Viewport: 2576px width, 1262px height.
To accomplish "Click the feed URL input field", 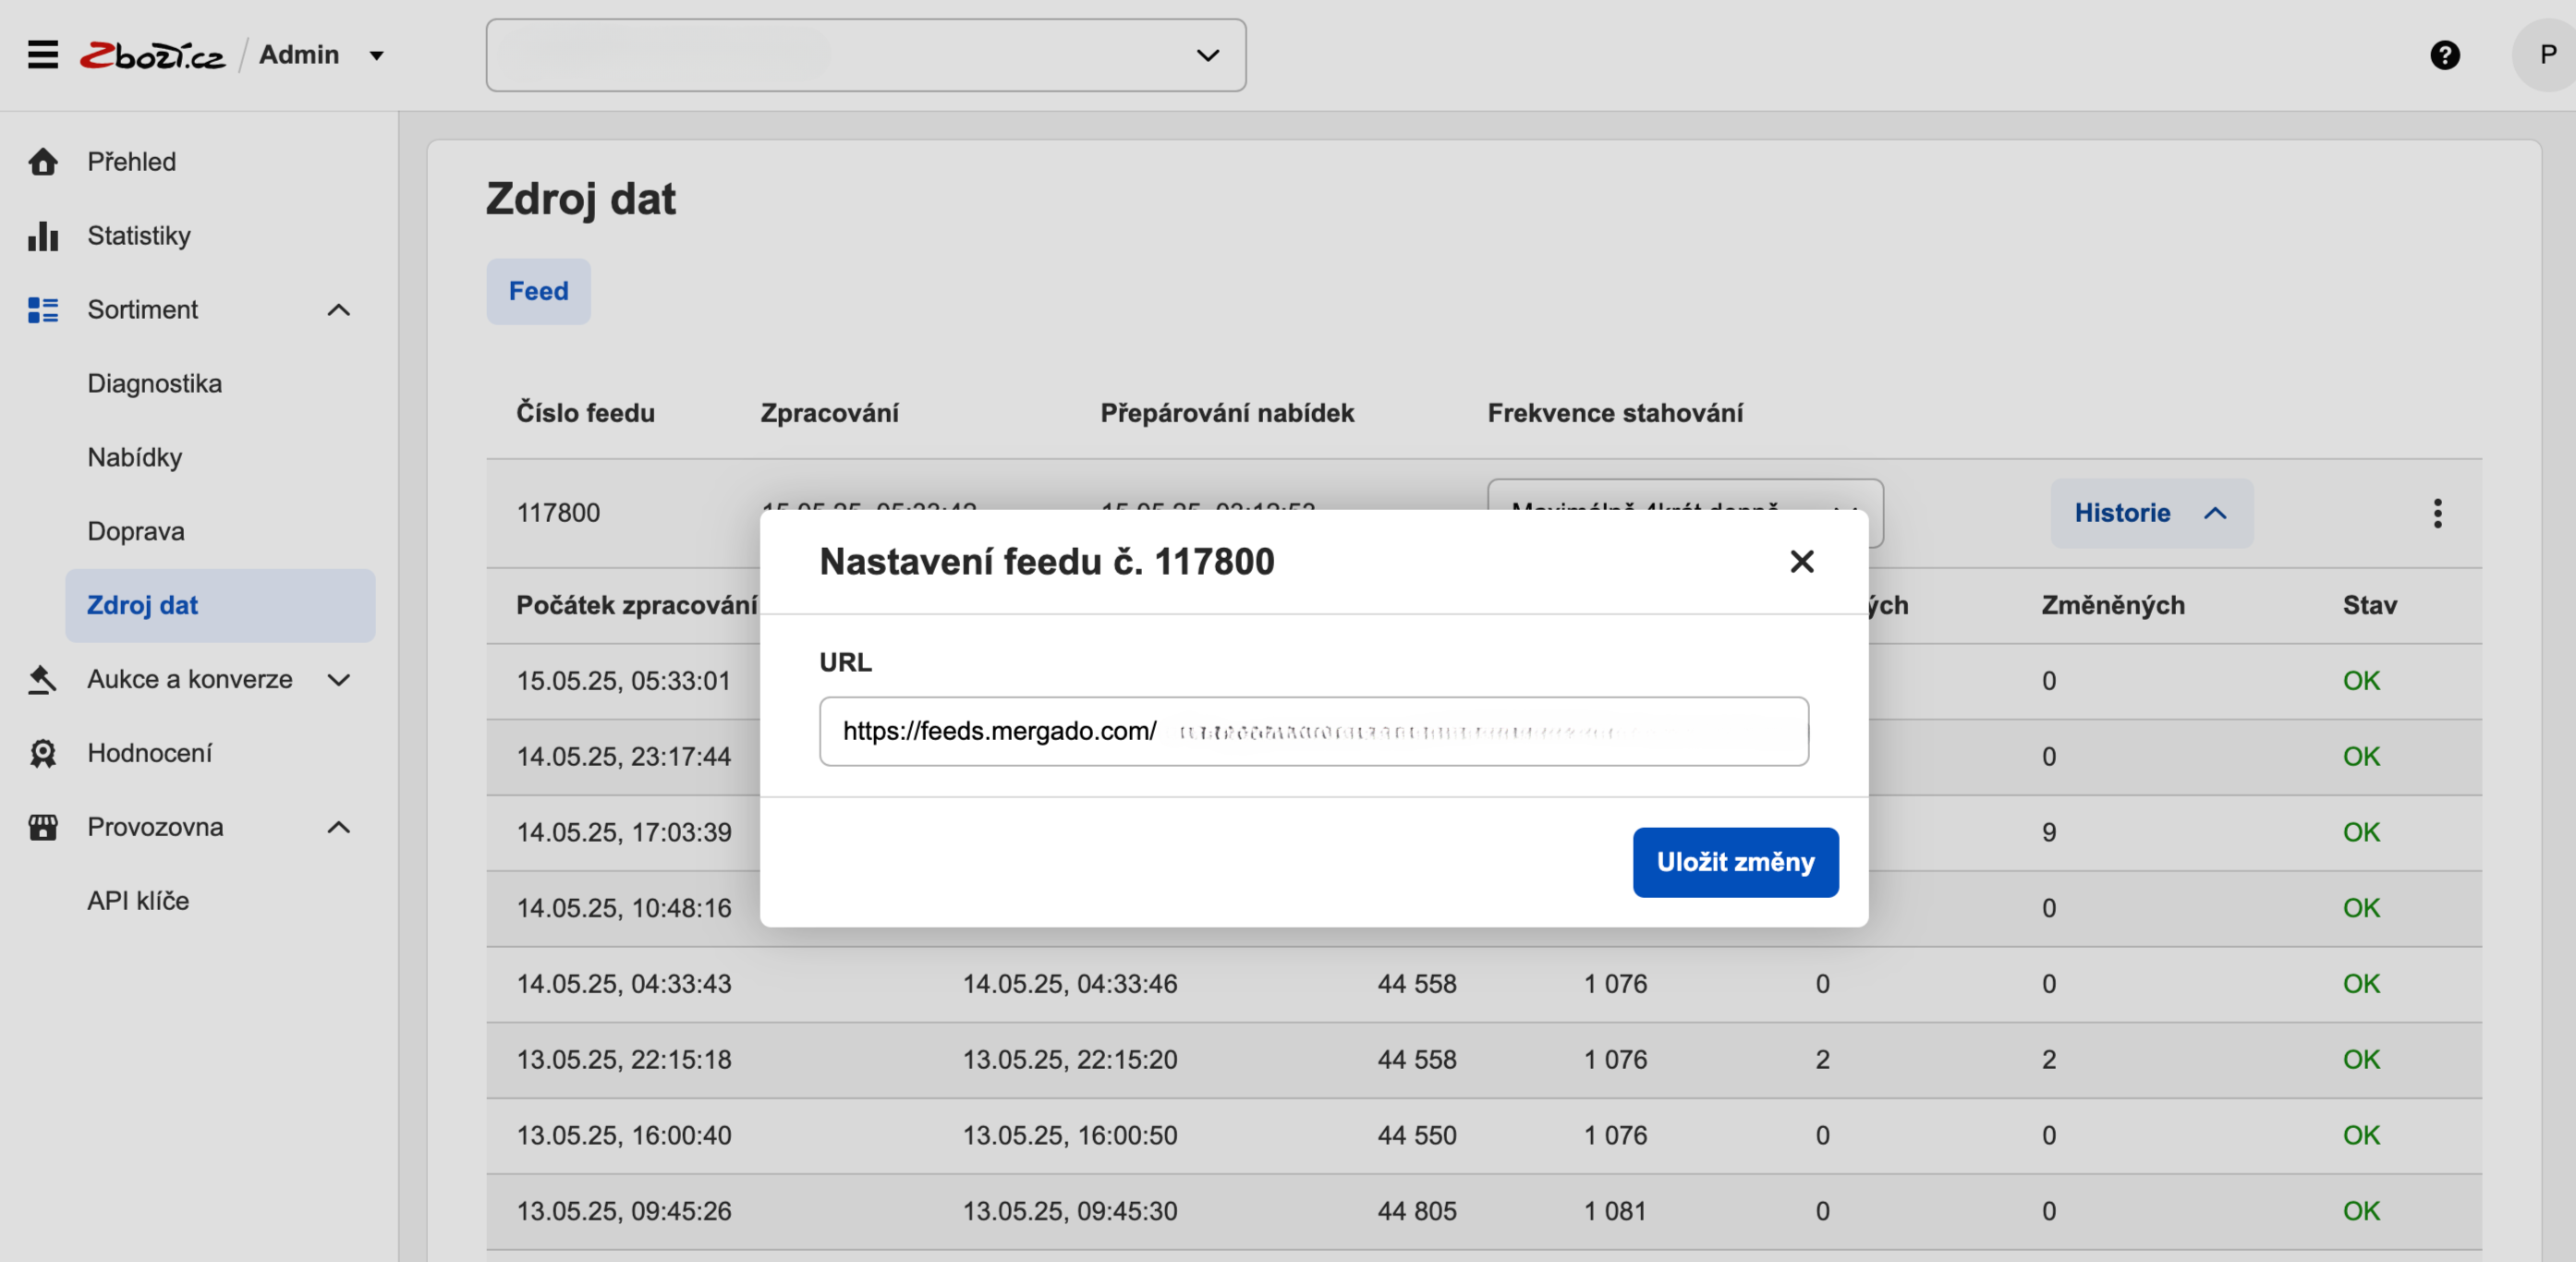I will [x=1313, y=731].
